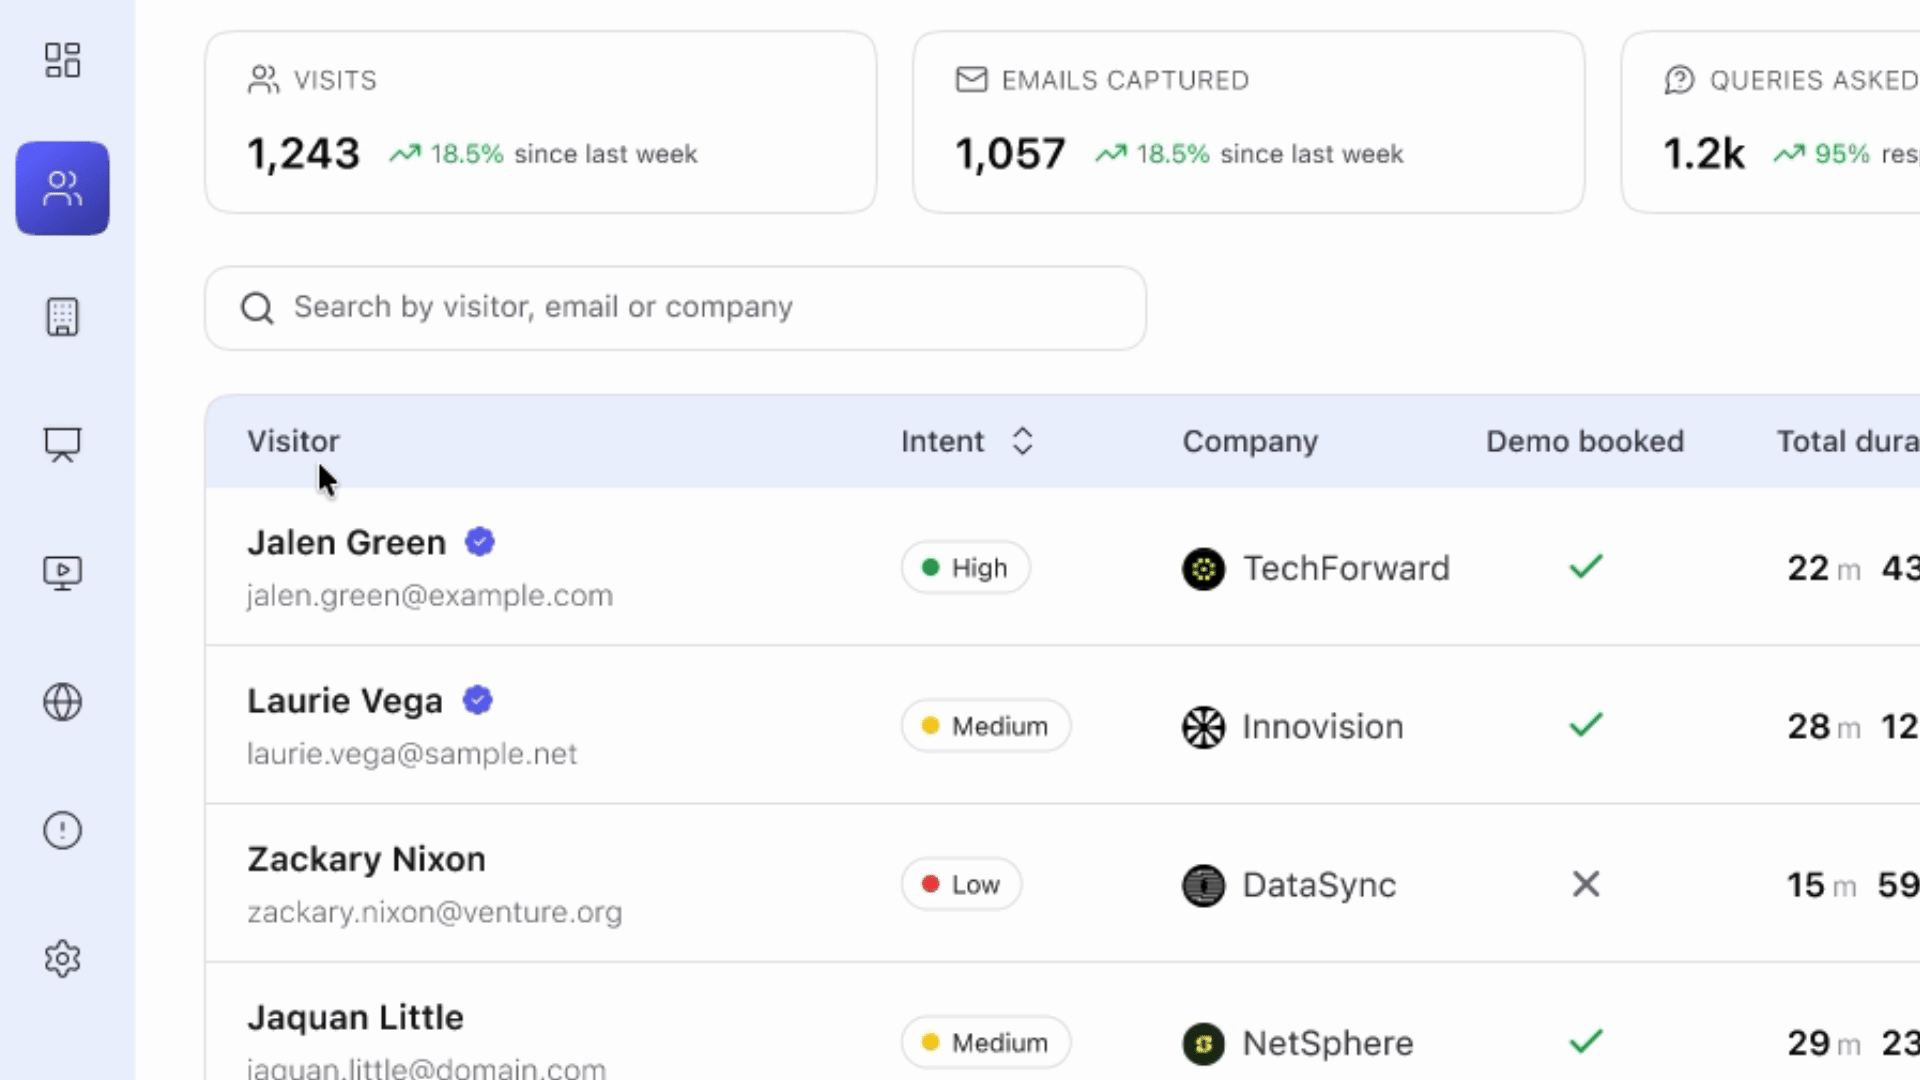The width and height of the screenshot is (1920, 1080).
Task: Click the search magnifier icon
Action: (x=257, y=308)
